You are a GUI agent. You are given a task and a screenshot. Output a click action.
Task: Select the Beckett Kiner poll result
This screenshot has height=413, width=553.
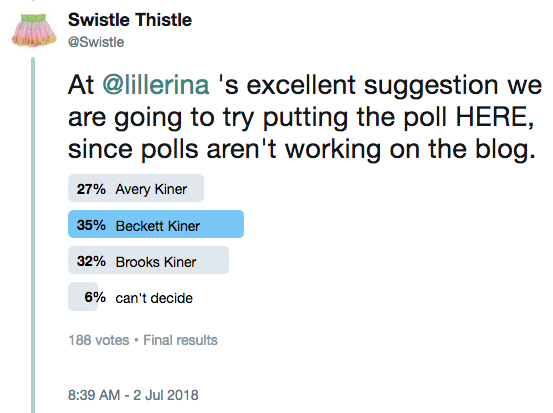[156, 225]
